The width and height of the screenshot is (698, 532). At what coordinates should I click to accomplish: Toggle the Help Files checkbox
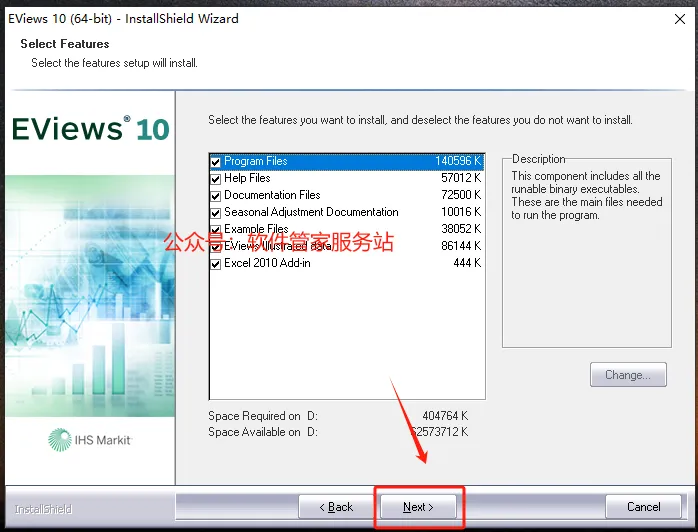pos(215,179)
